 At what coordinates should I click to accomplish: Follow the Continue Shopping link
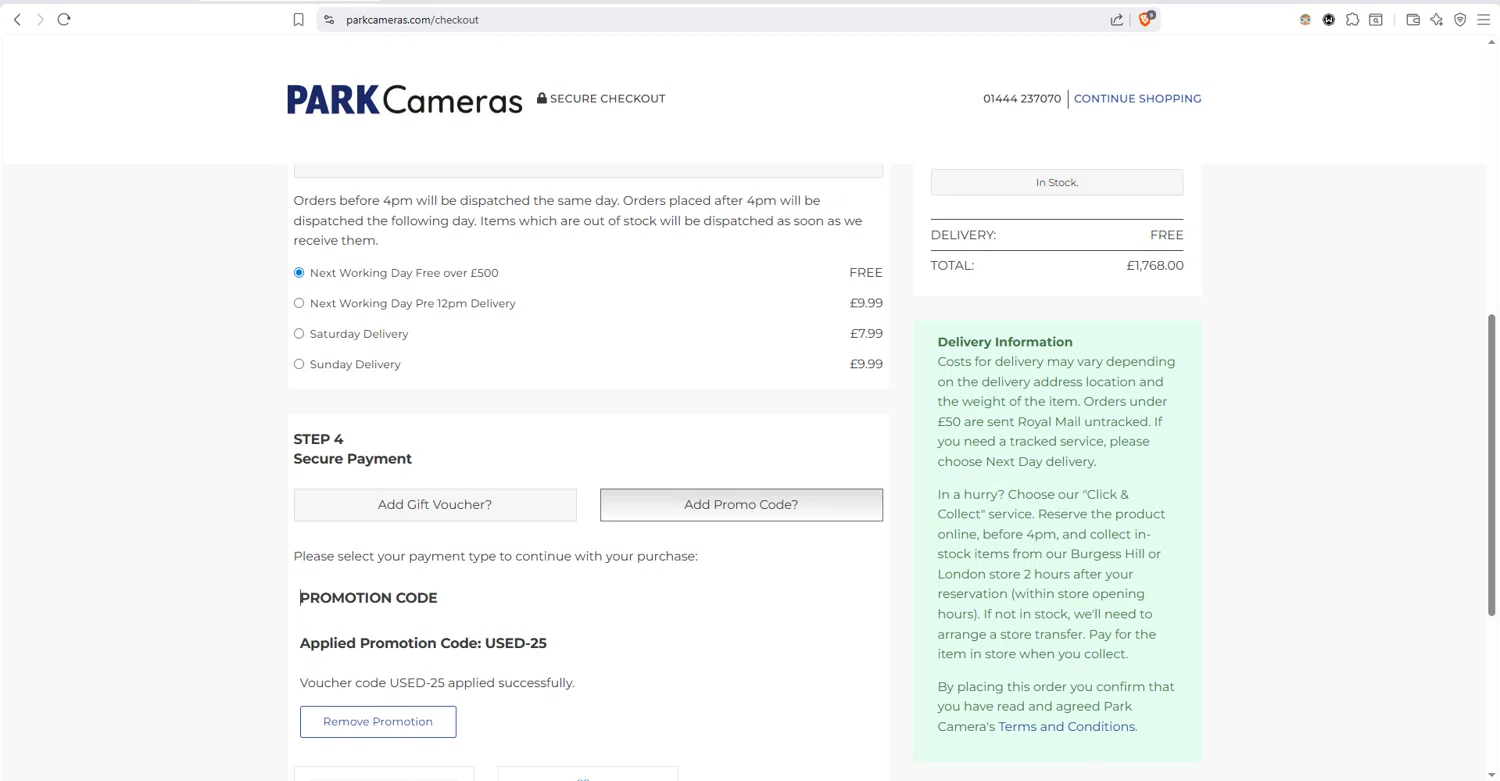[1137, 99]
